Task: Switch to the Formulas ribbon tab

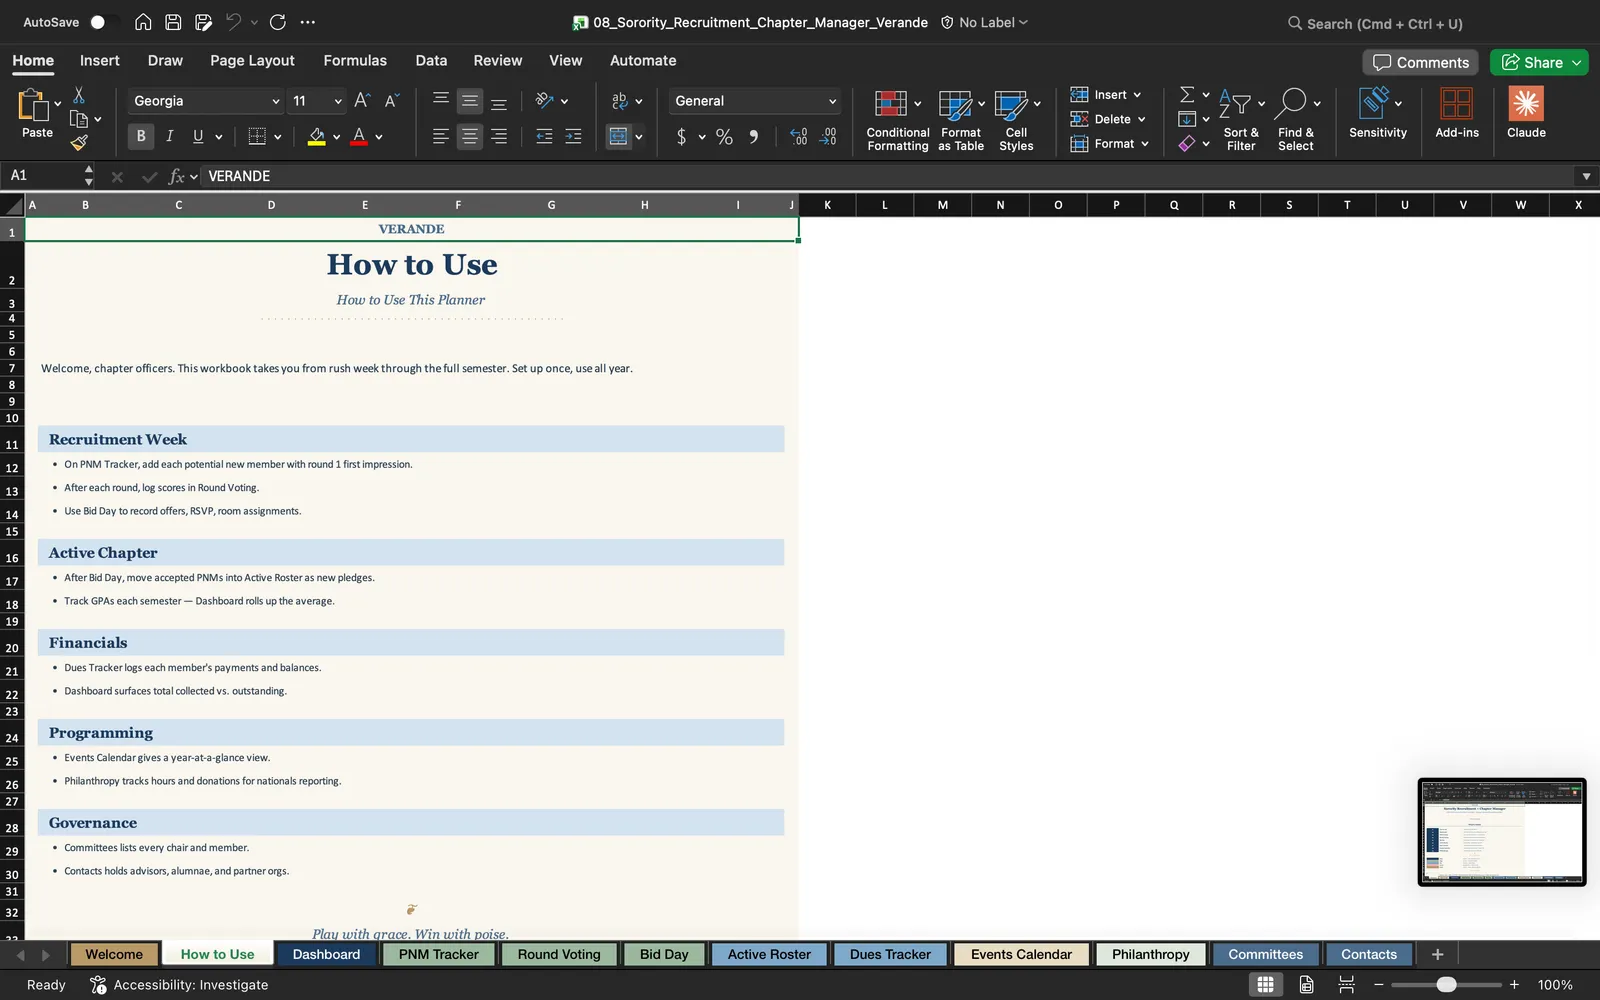Action: [355, 61]
